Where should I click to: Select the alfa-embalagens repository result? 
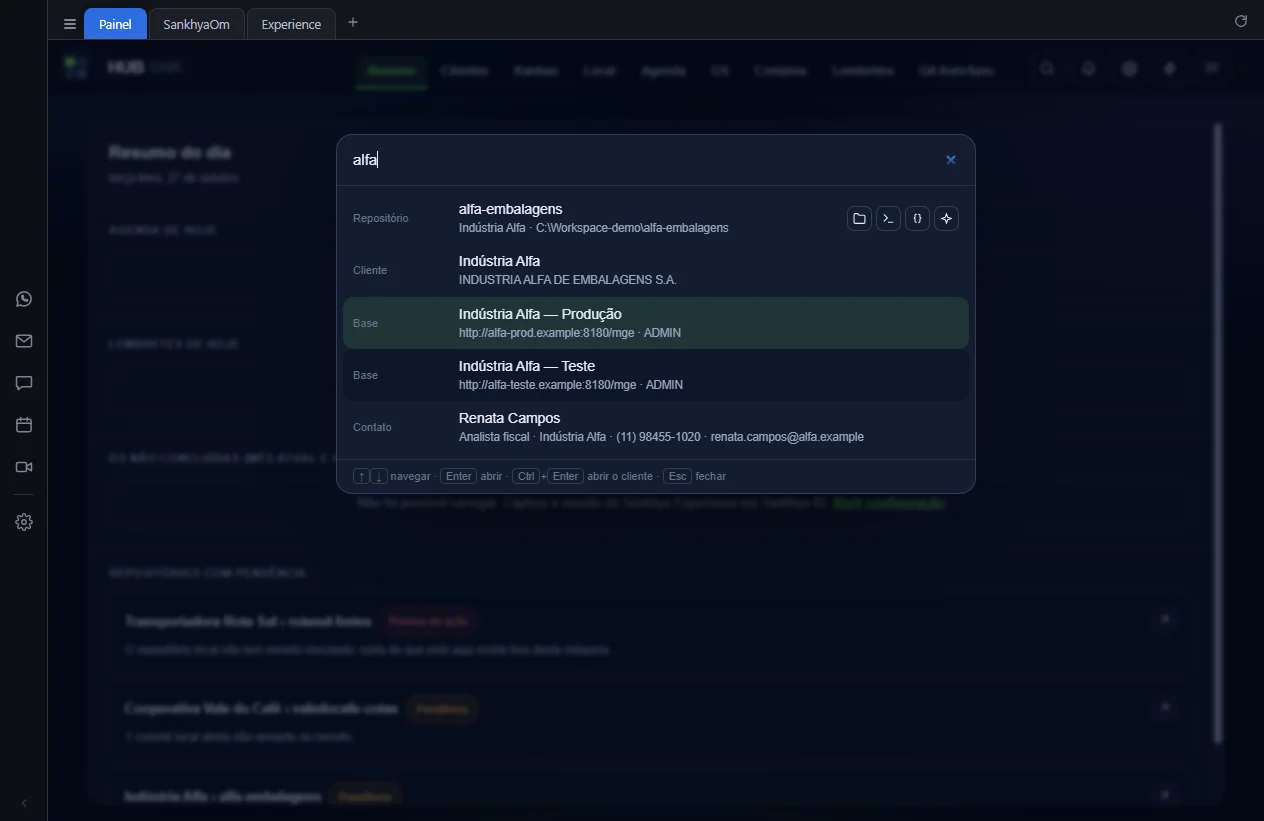656,218
